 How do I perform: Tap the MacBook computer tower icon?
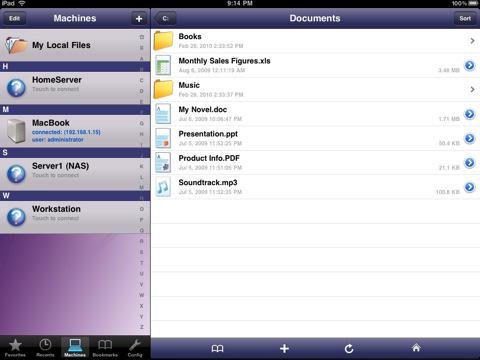click(x=17, y=131)
